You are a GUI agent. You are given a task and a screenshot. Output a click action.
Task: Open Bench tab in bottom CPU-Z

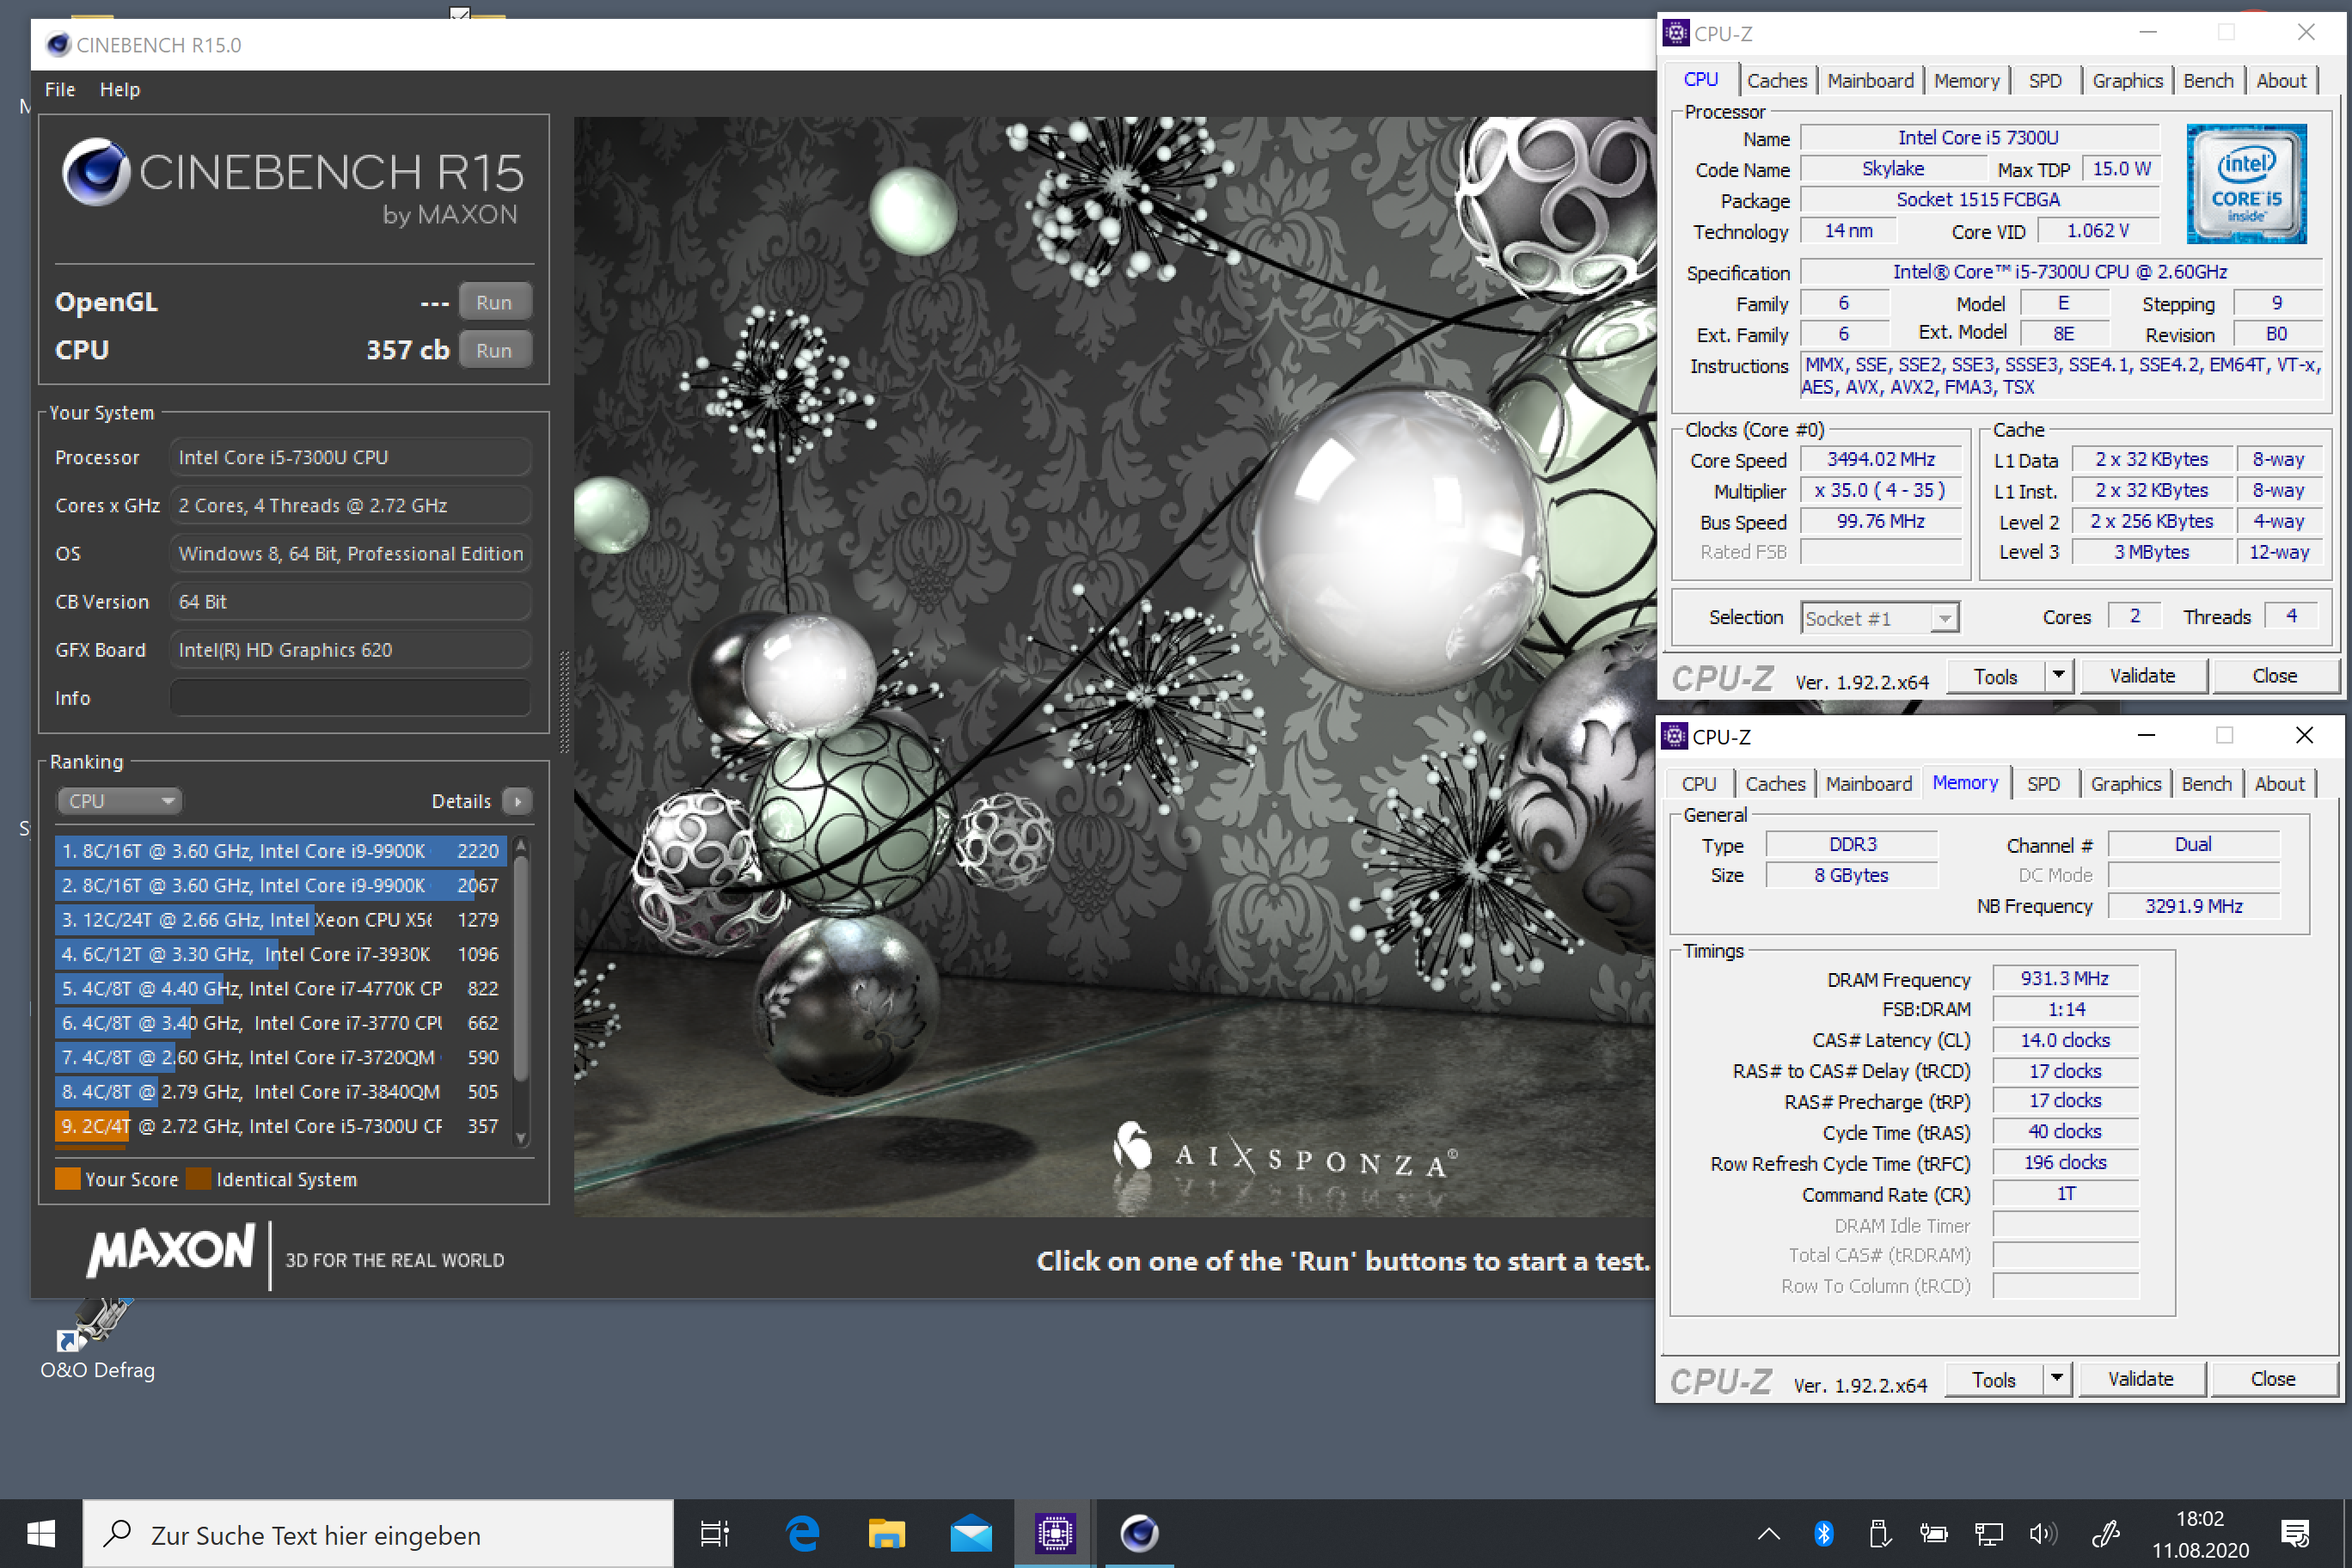click(2206, 784)
